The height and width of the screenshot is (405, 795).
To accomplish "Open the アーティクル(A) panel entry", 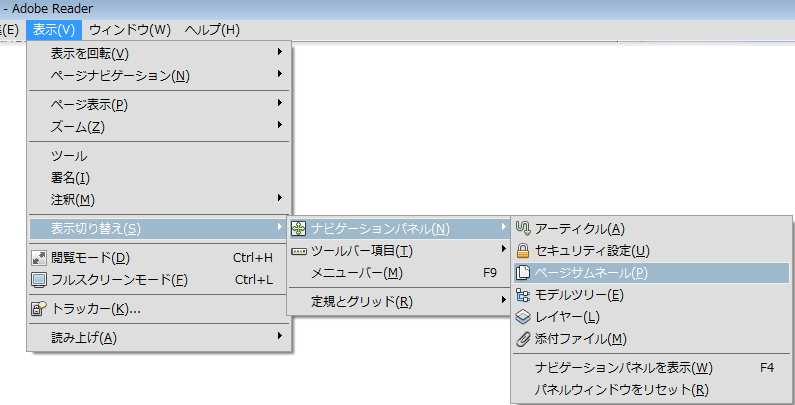I will pyautogui.click(x=652, y=229).
